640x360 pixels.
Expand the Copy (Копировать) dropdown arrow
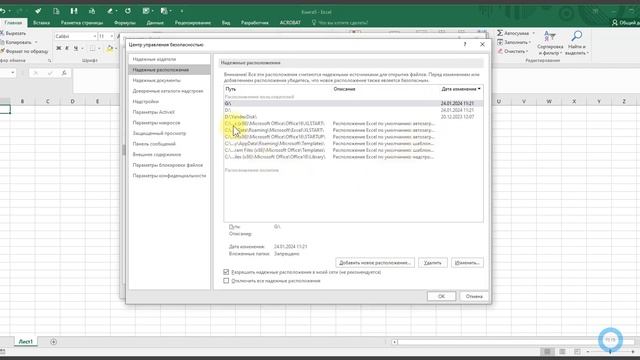pyautogui.click(x=36, y=42)
